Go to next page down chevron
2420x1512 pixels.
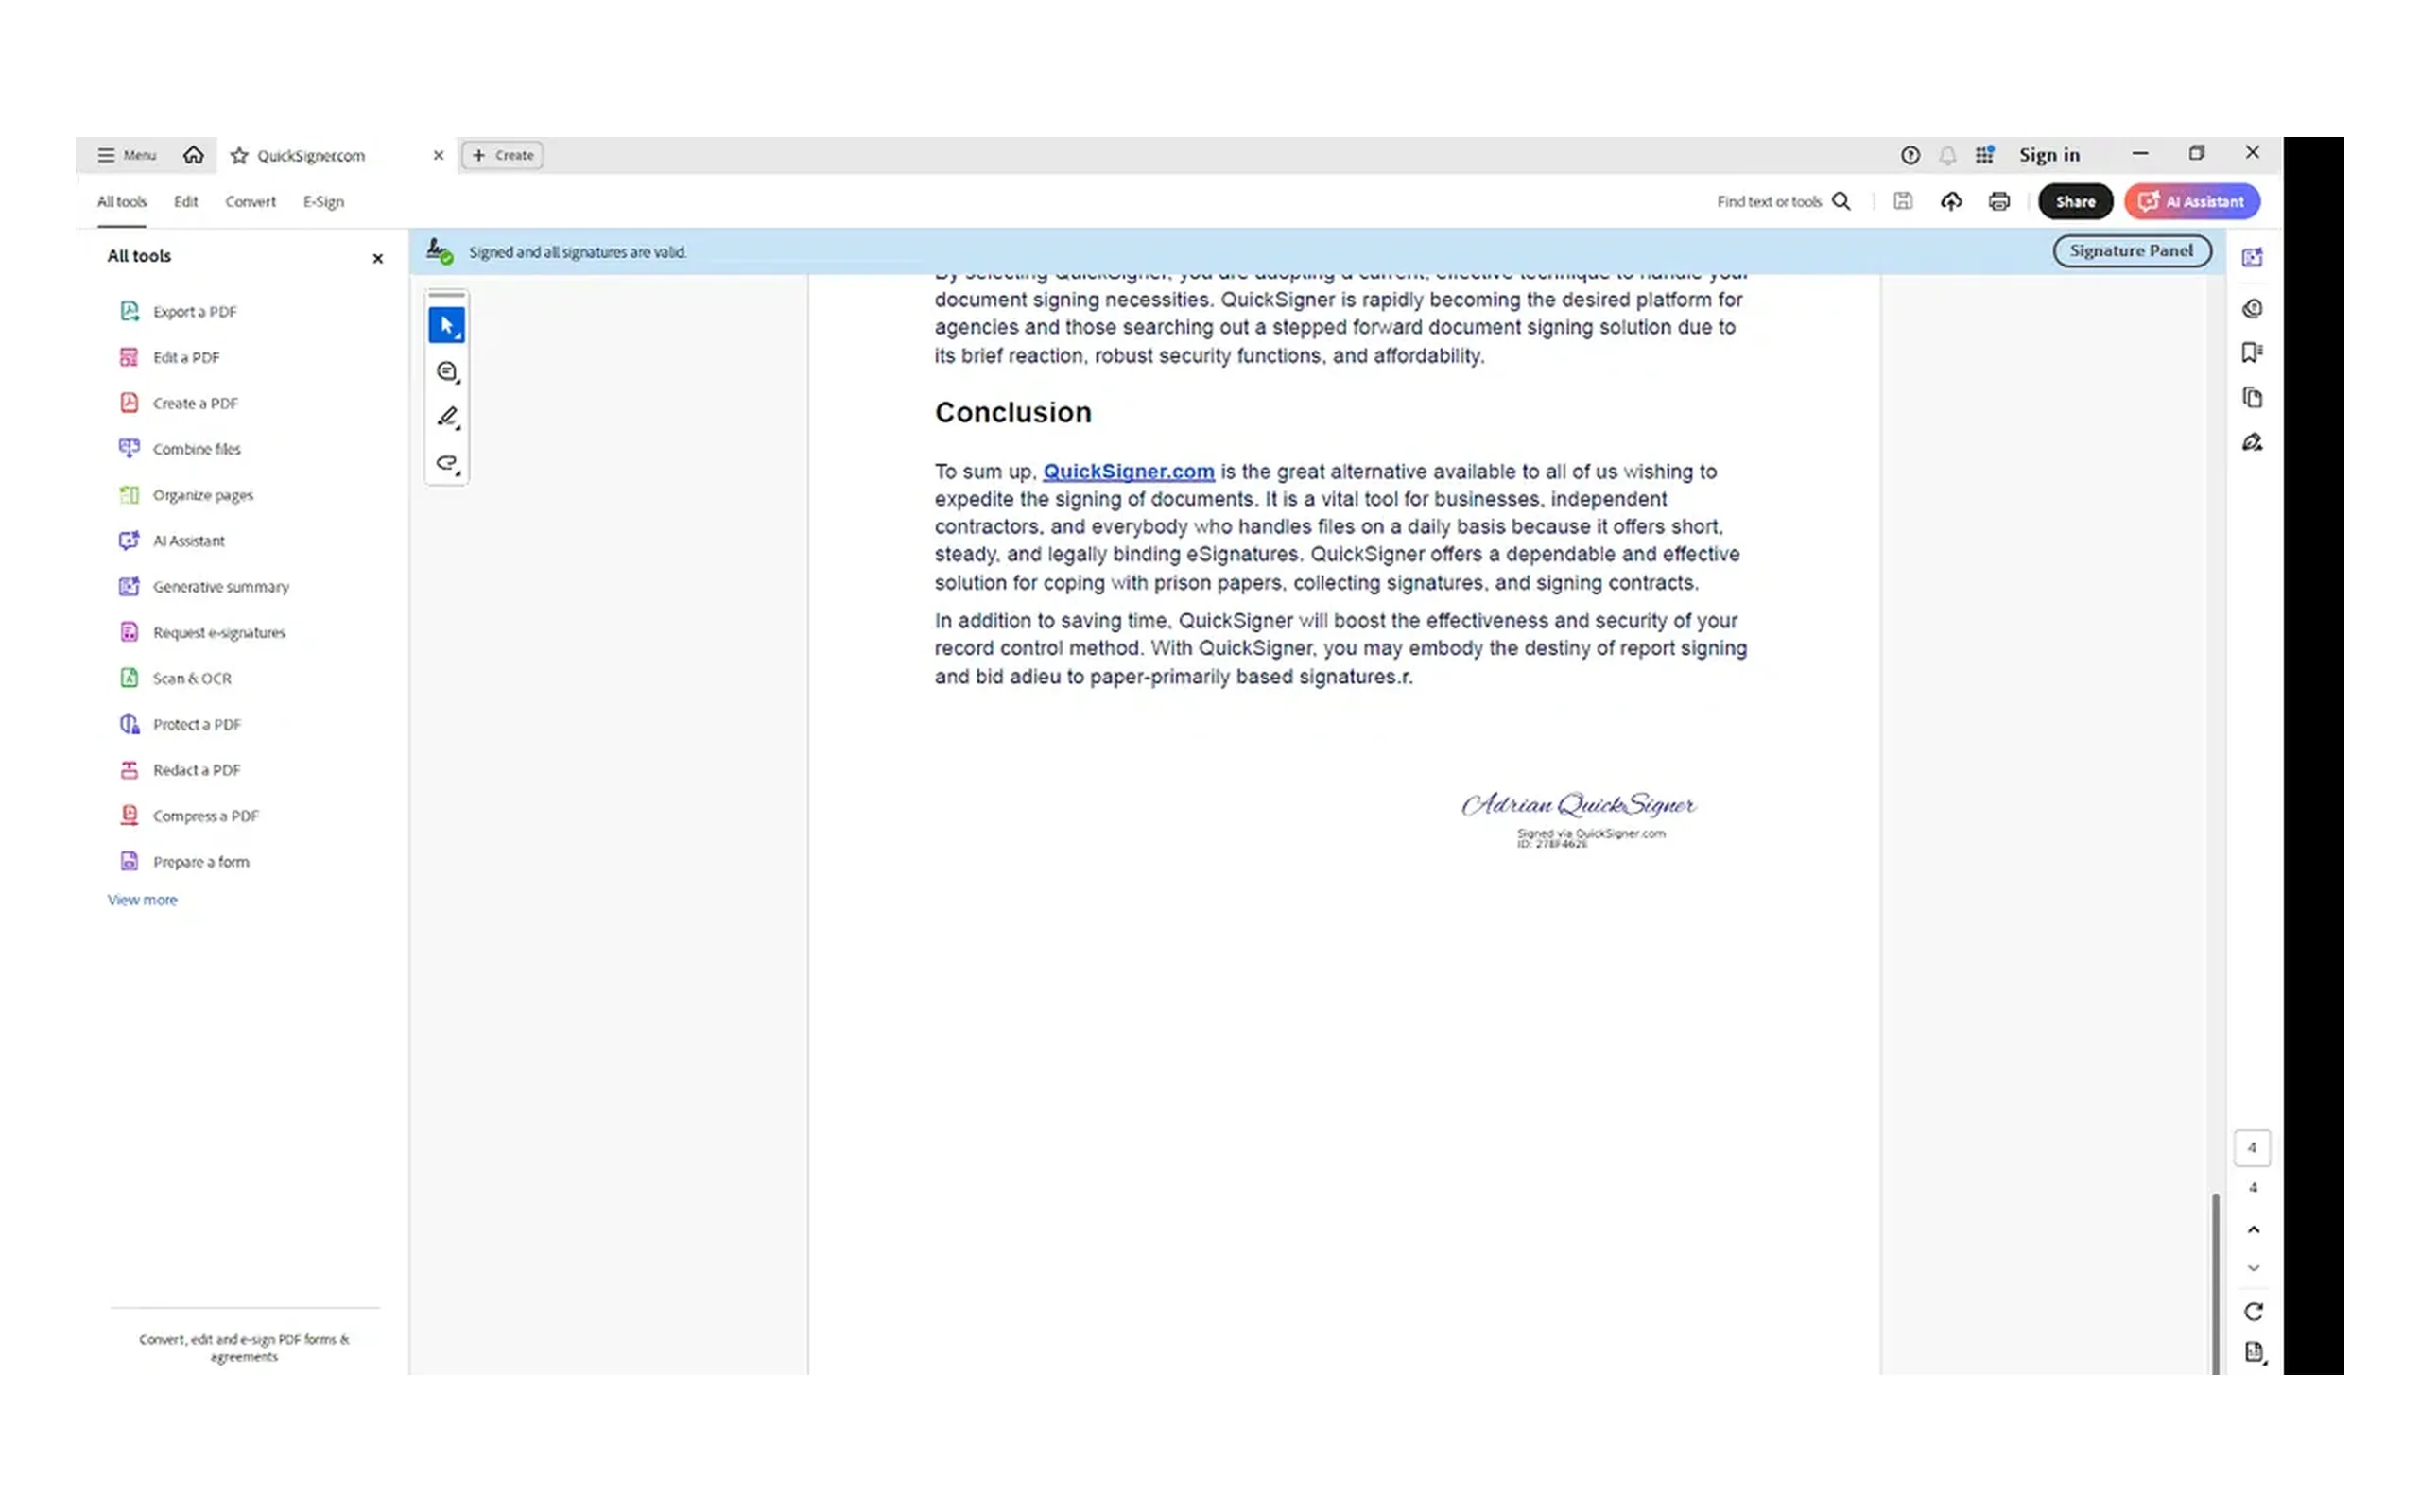[x=2253, y=1268]
